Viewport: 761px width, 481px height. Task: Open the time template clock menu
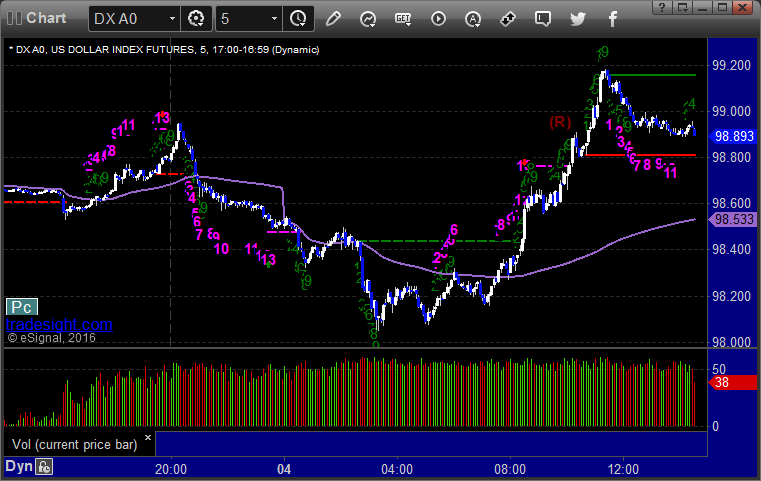click(298, 19)
